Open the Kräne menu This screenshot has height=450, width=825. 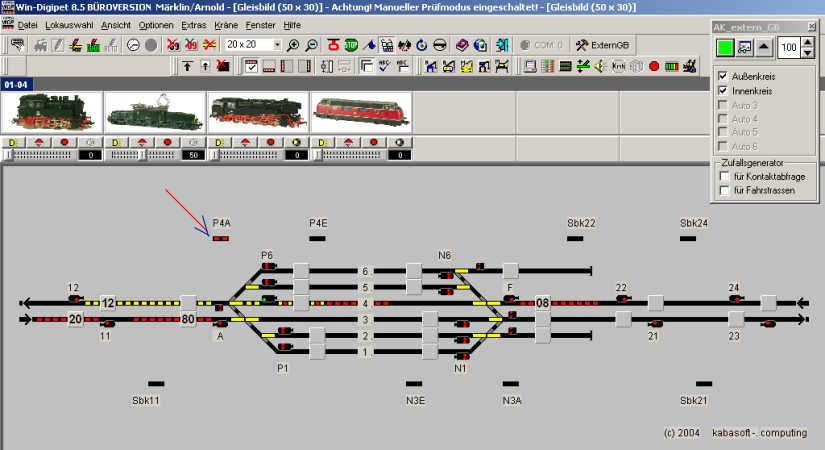225,23
